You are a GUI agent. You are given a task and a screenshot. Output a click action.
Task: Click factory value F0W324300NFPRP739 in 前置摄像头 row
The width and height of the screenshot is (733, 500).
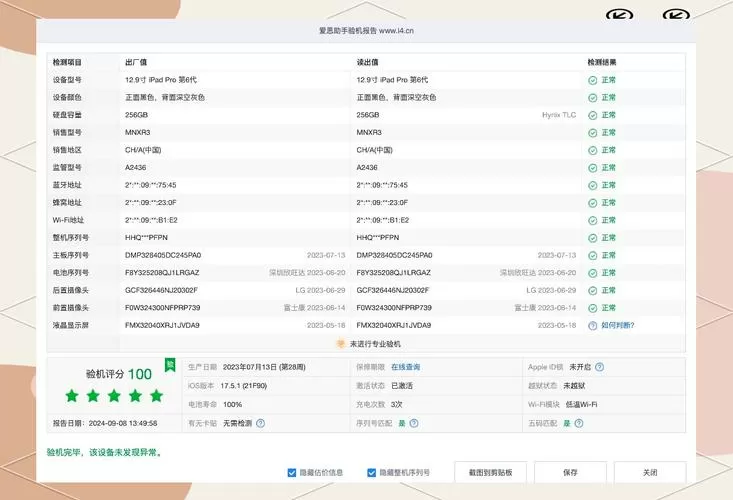coord(162,307)
